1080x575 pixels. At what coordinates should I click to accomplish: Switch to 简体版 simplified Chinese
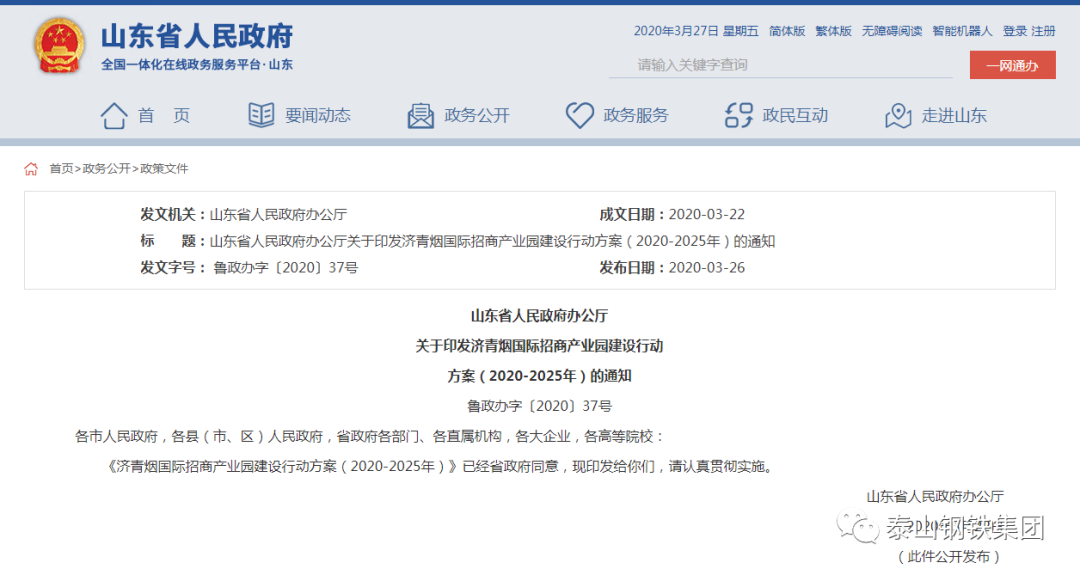[x=787, y=31]
